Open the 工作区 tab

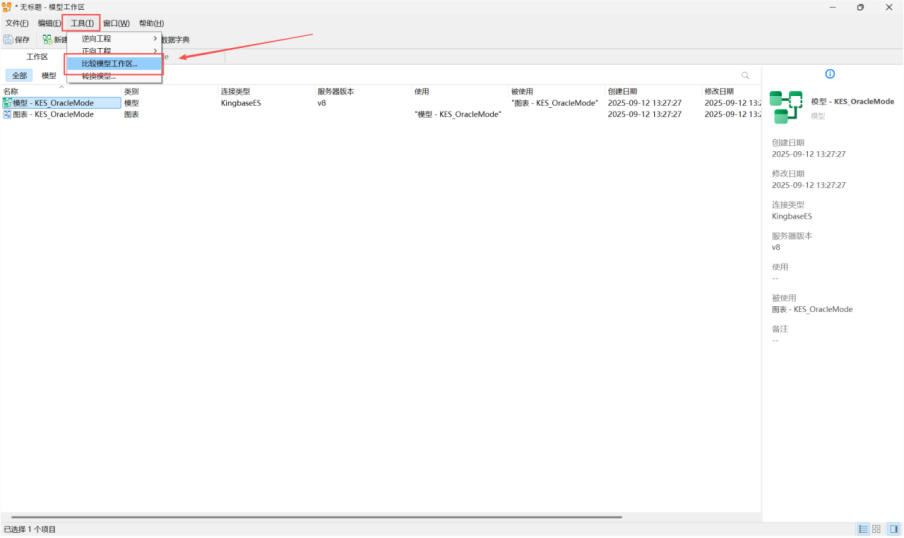(37, 57)
